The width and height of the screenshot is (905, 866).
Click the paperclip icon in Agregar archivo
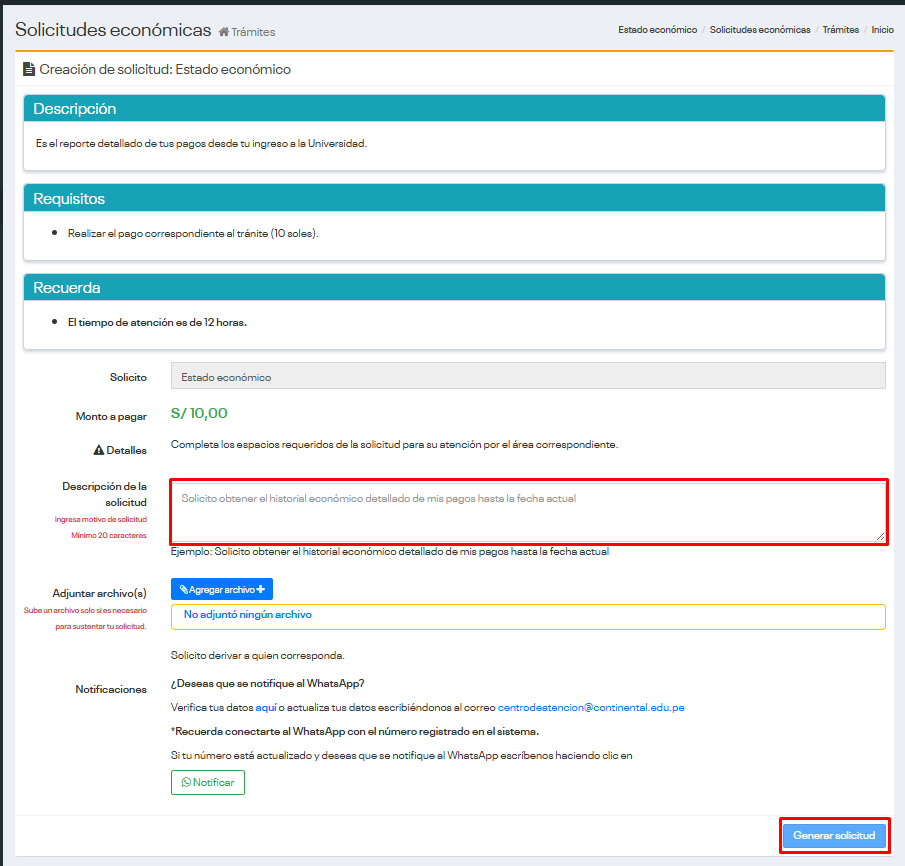point(184,590)
